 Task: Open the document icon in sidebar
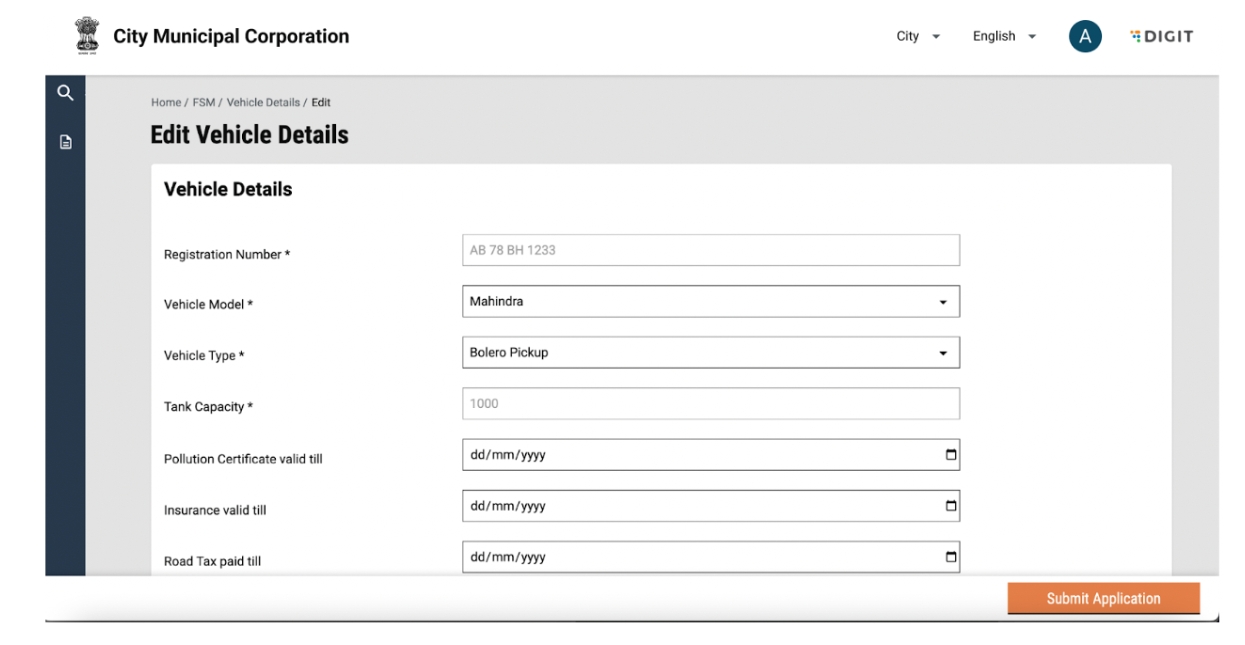66,142
